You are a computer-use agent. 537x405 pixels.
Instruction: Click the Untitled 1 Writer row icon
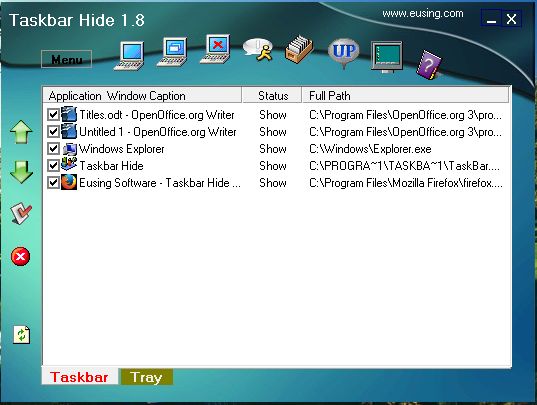[x=69, y=131]
